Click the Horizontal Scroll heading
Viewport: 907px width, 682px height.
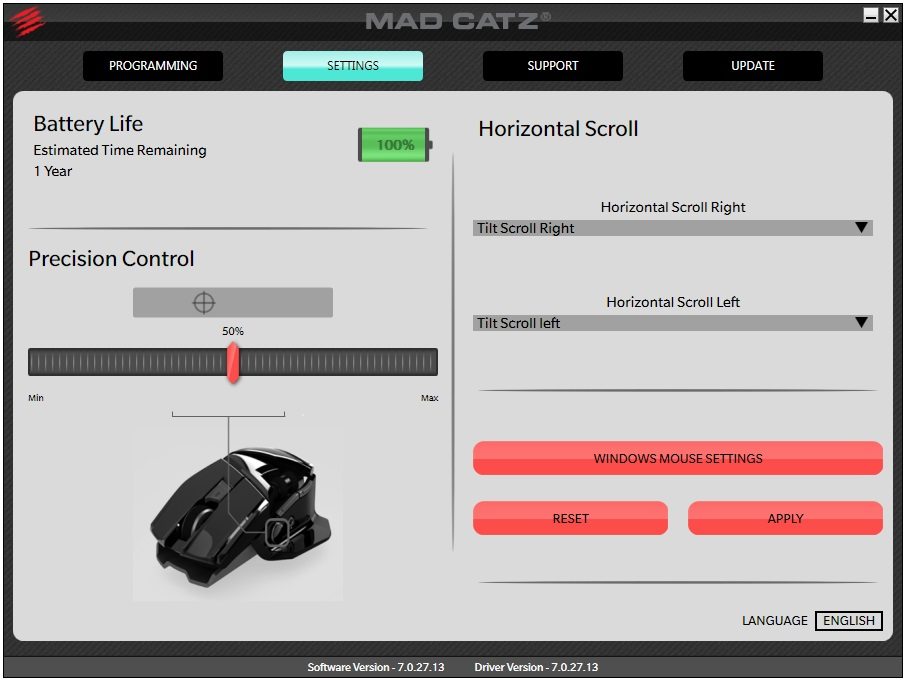coord(558,128)
